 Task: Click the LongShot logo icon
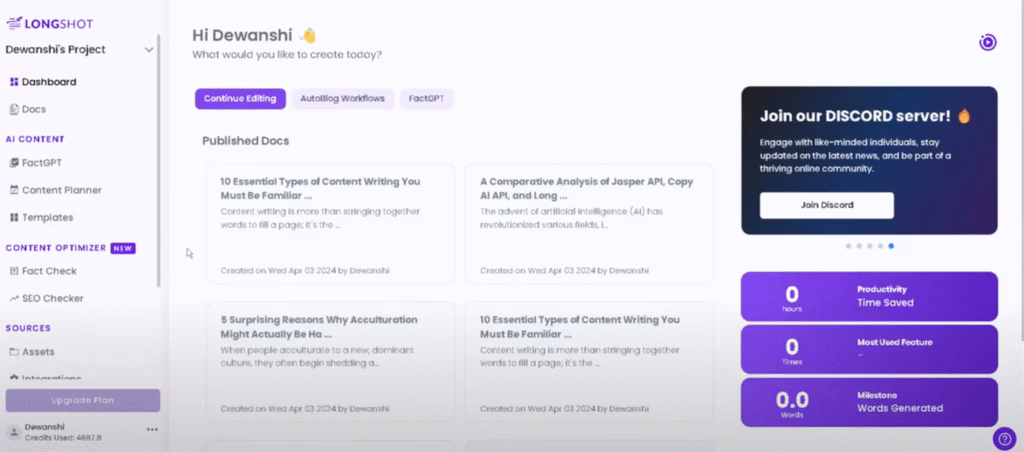click(14, 18)
